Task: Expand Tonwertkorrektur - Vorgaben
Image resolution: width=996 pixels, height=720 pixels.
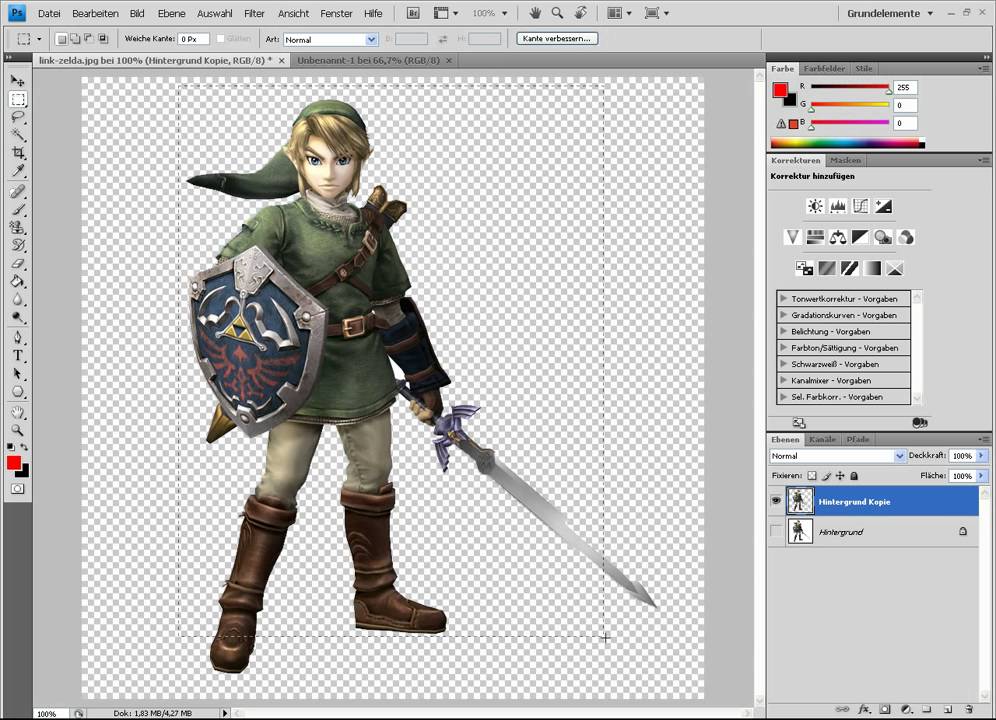Action: coord(784,298)
